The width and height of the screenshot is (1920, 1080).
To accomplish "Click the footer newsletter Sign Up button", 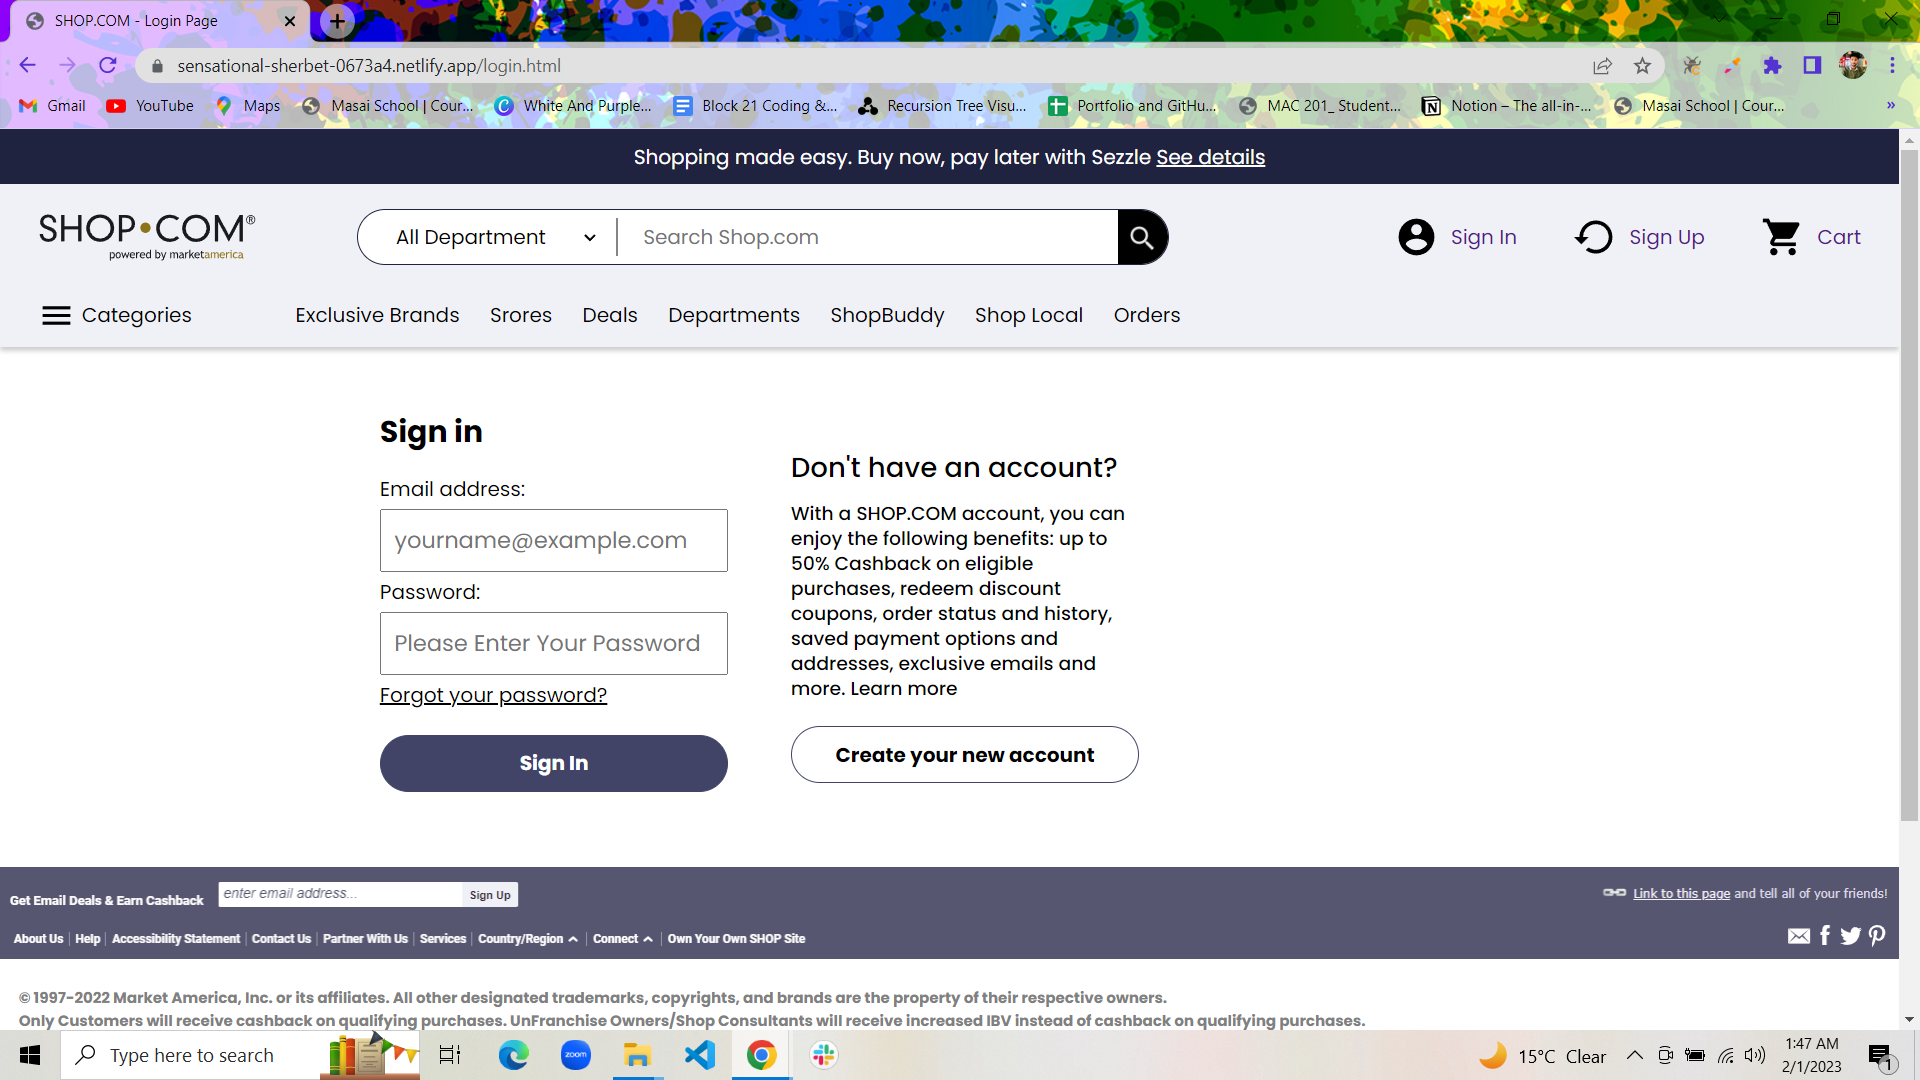I will (x=490, y=895).
